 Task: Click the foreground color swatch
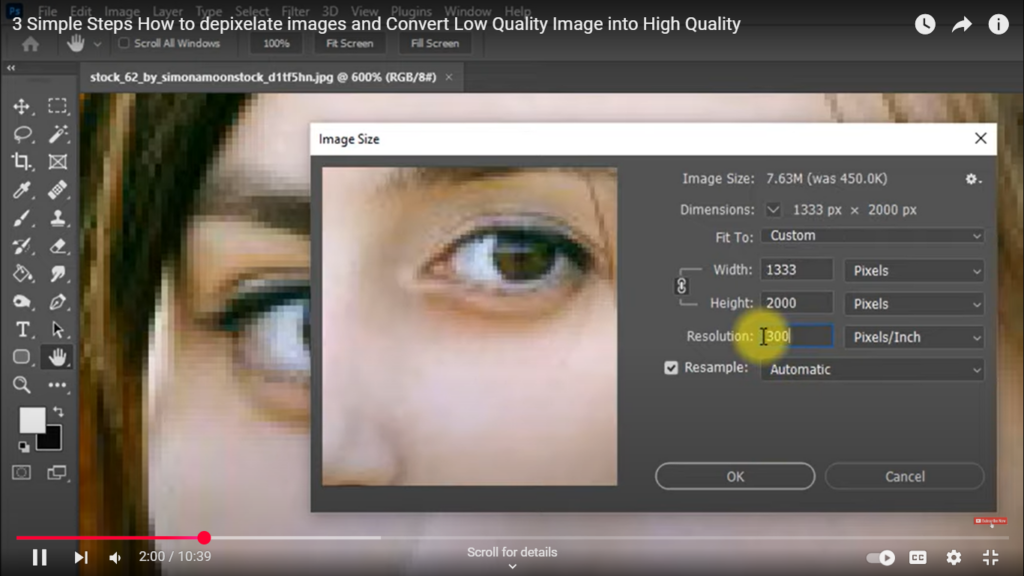(x=32, y=421)
